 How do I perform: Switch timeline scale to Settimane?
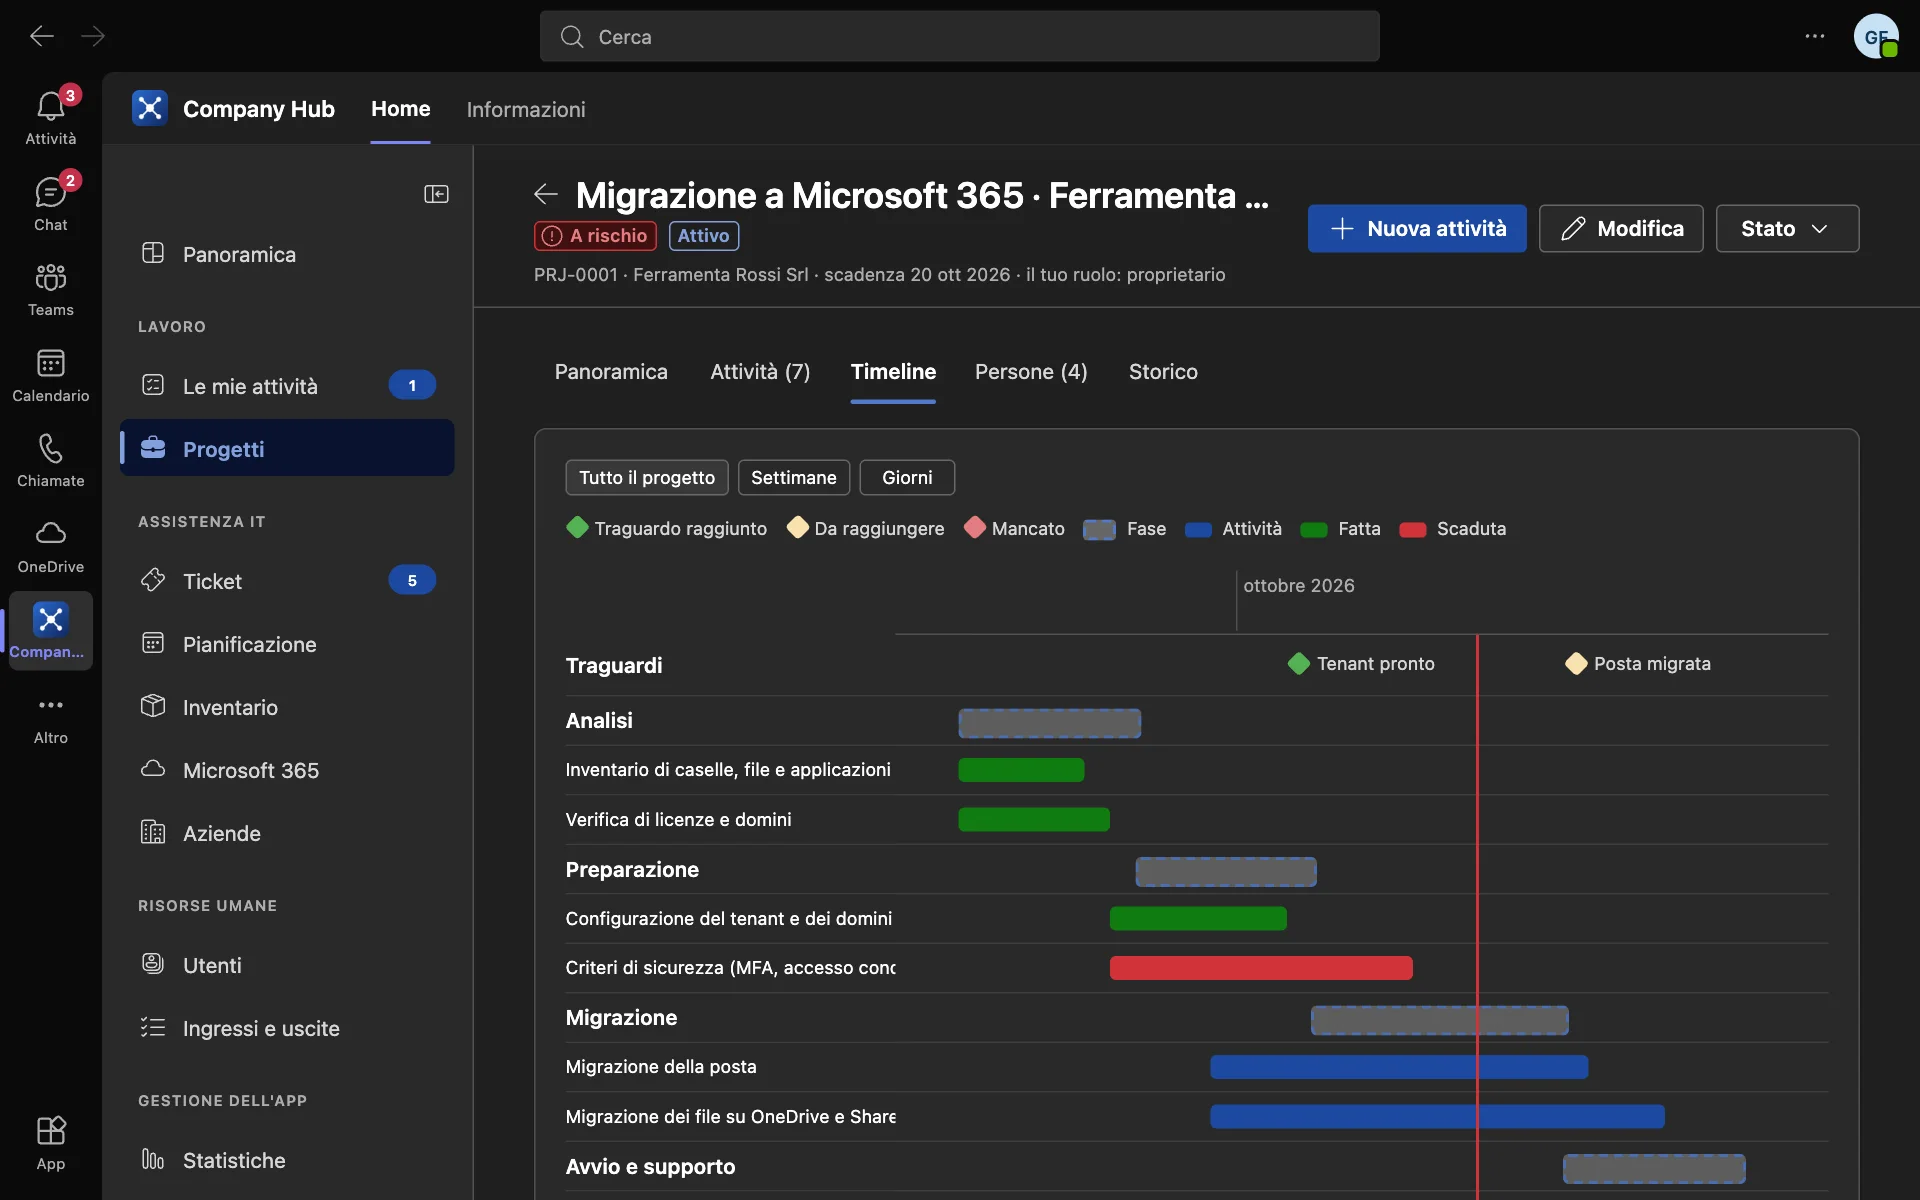pos(794,478)
